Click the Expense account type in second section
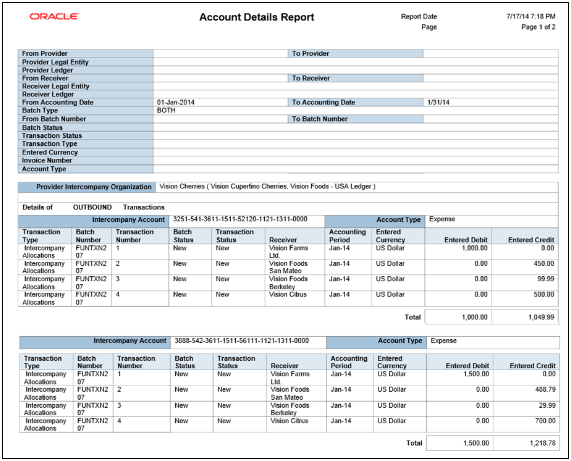Image resolution: width=571 pixels, height=461 pixels. click(x=443, y=341)
